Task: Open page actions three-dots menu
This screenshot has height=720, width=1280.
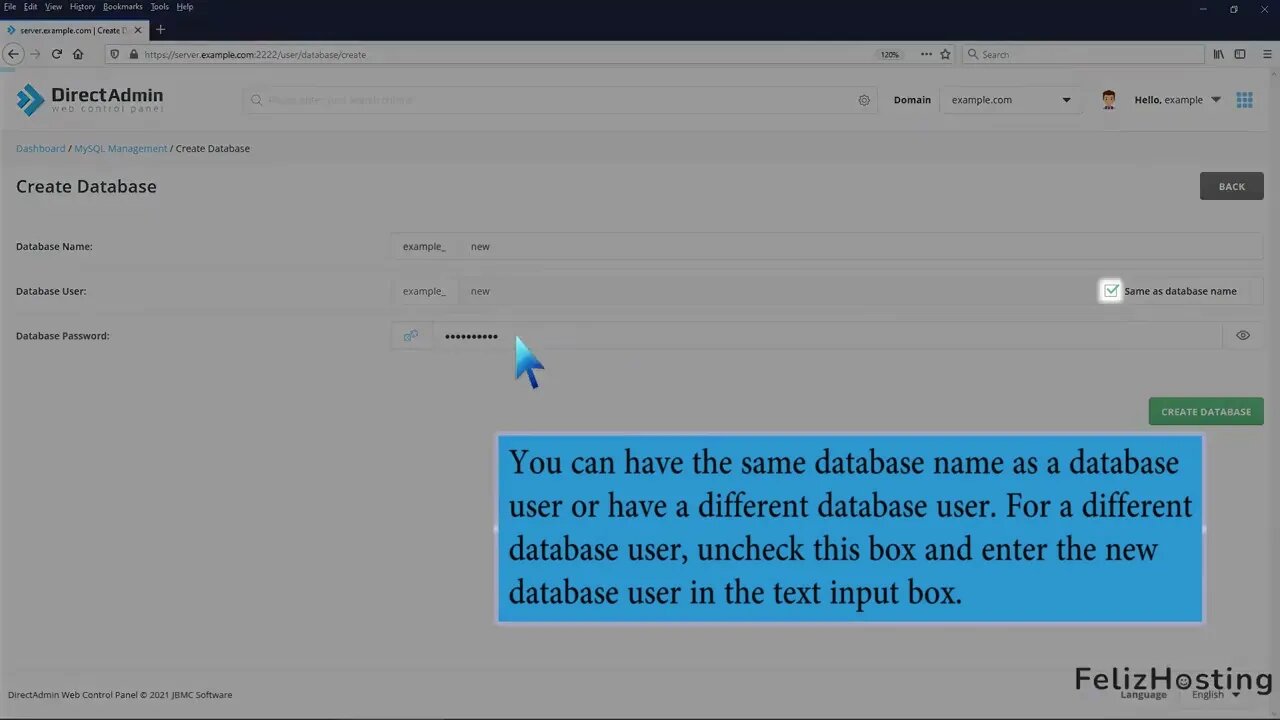Action: 926,54
